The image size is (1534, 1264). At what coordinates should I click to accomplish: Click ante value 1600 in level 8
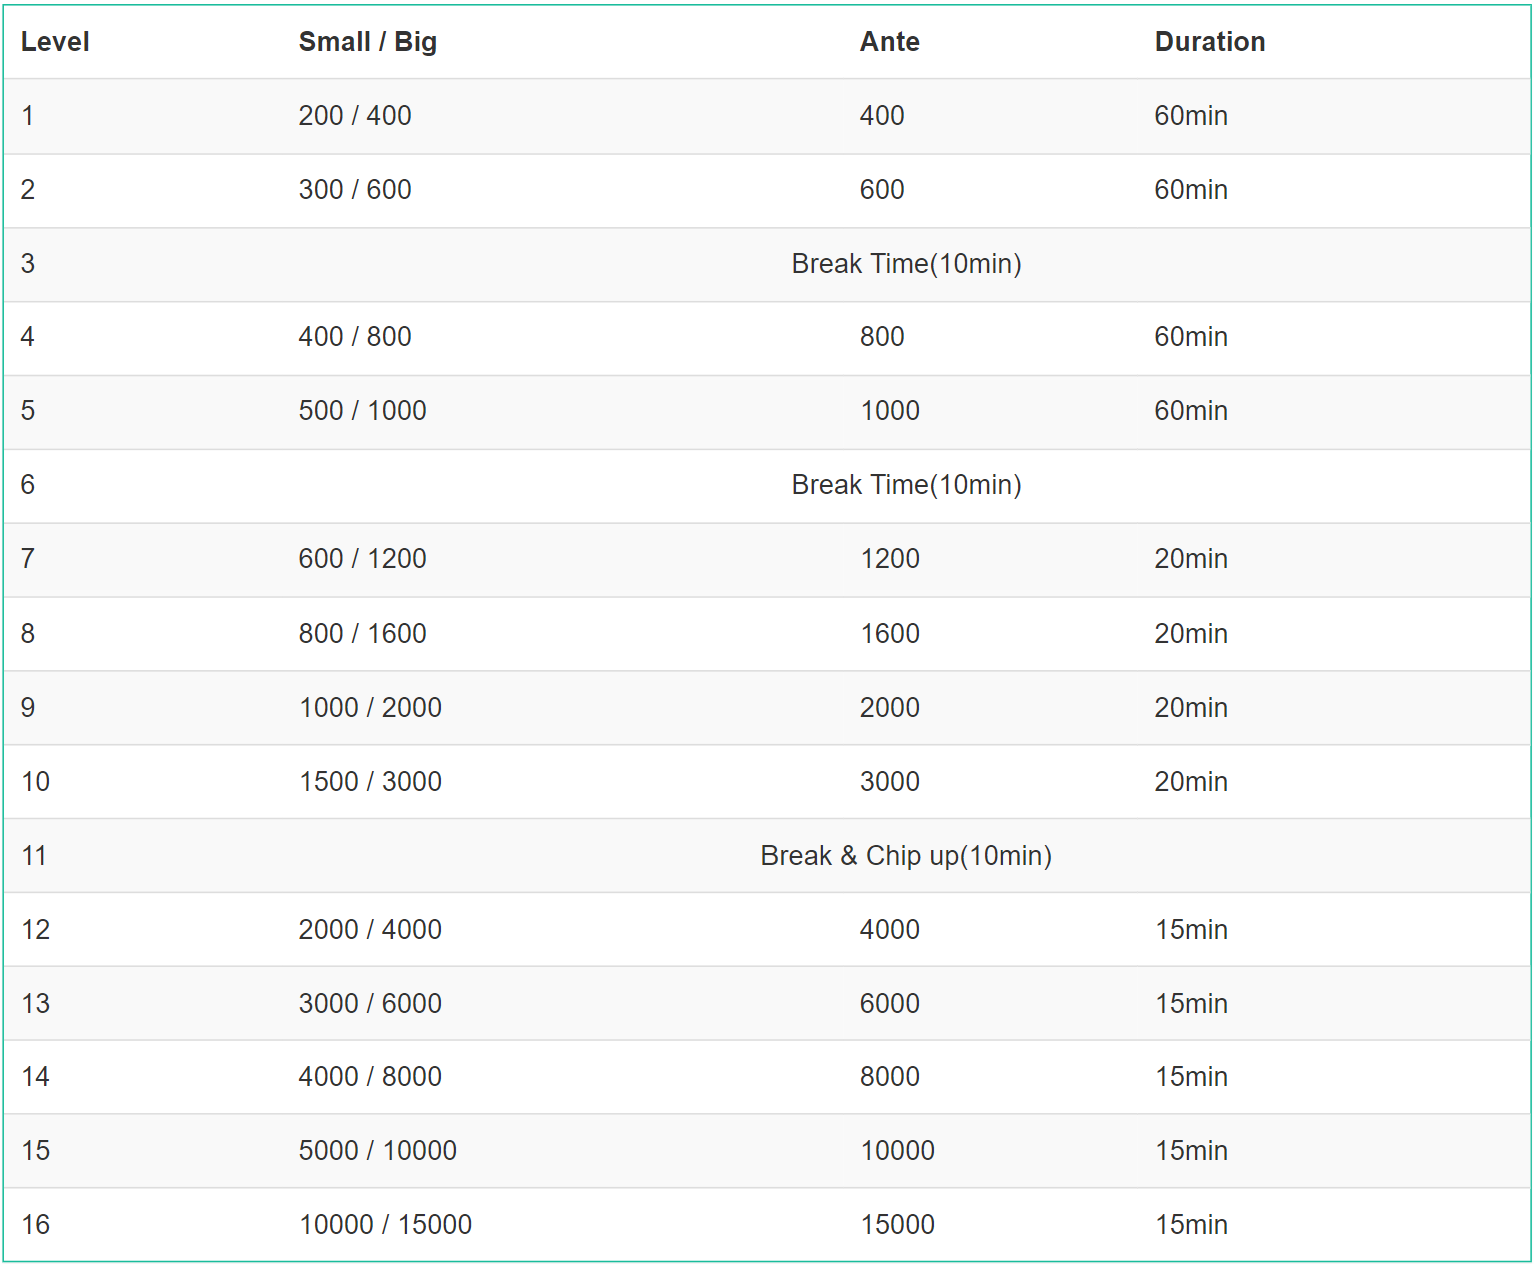(x=890, y=634)
